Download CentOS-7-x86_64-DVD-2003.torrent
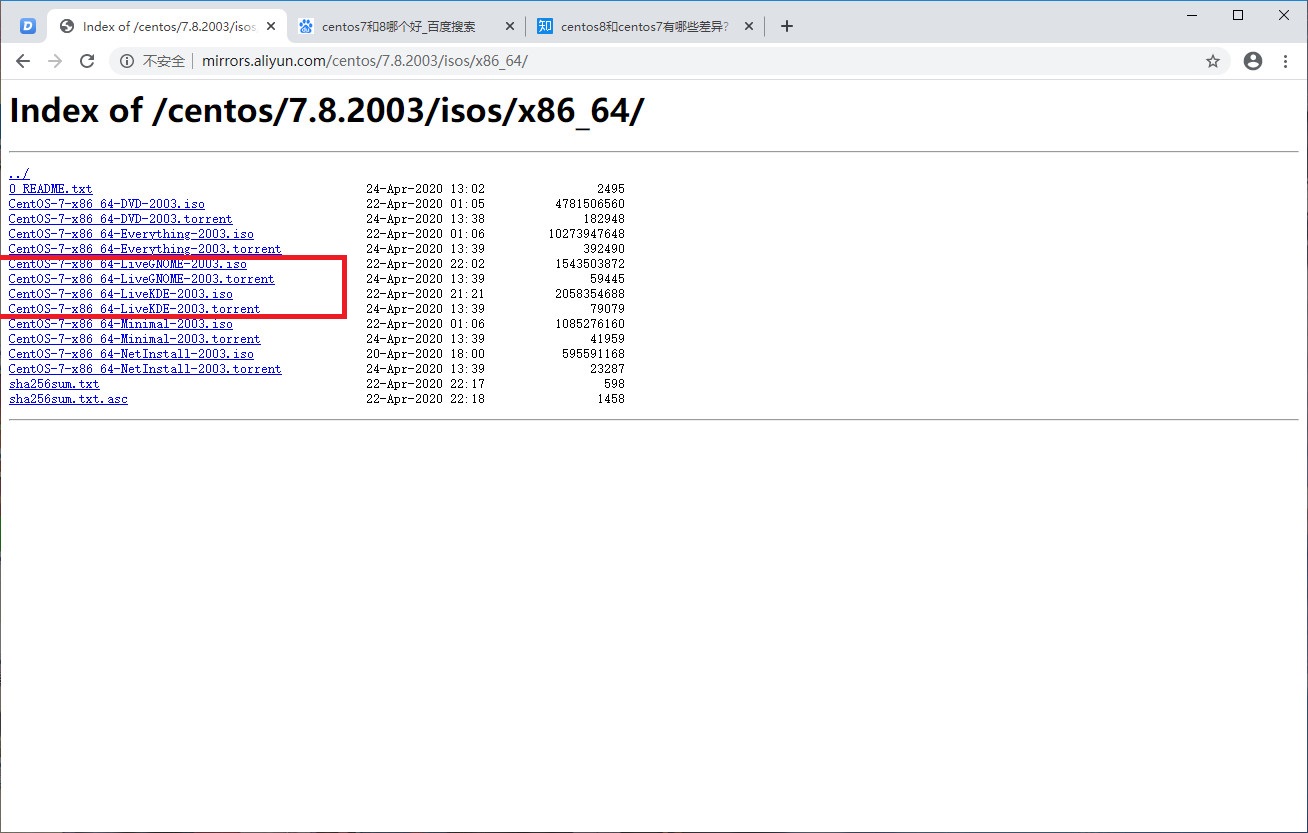The image size is (1308, 833). pos(120,219)
